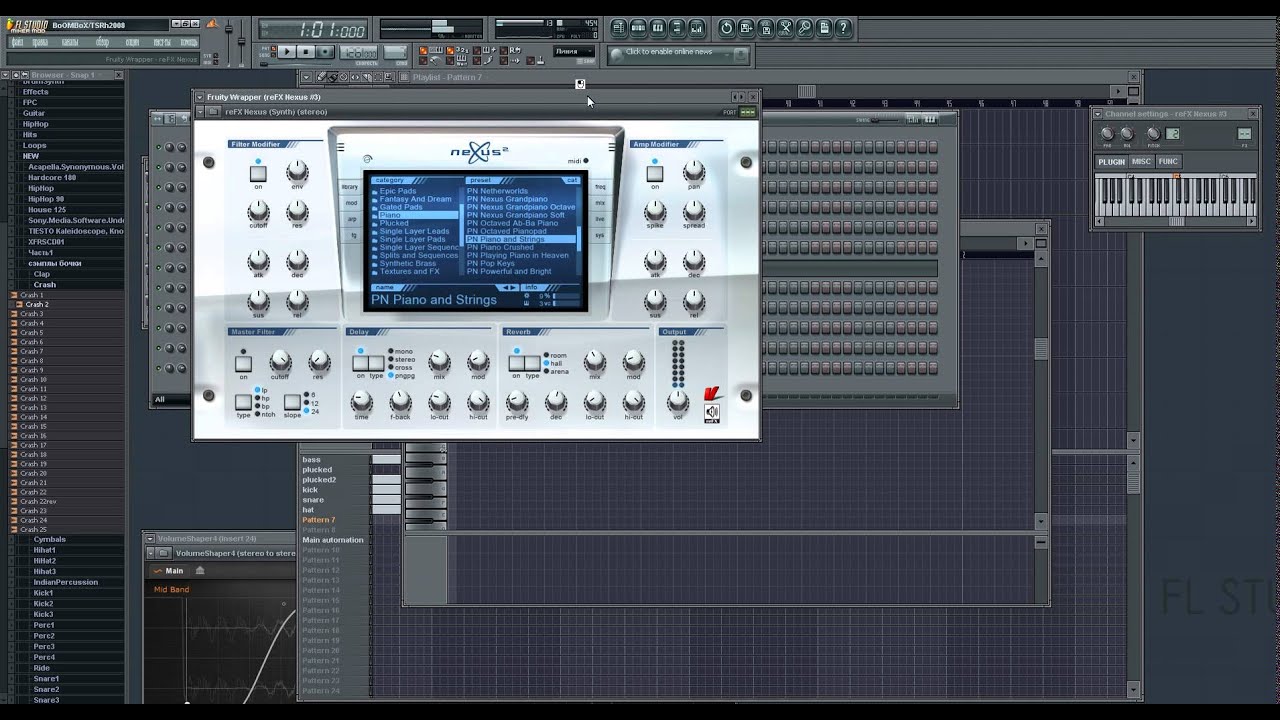Click the VolumeShaper4 Main band tab

[168, 571]
